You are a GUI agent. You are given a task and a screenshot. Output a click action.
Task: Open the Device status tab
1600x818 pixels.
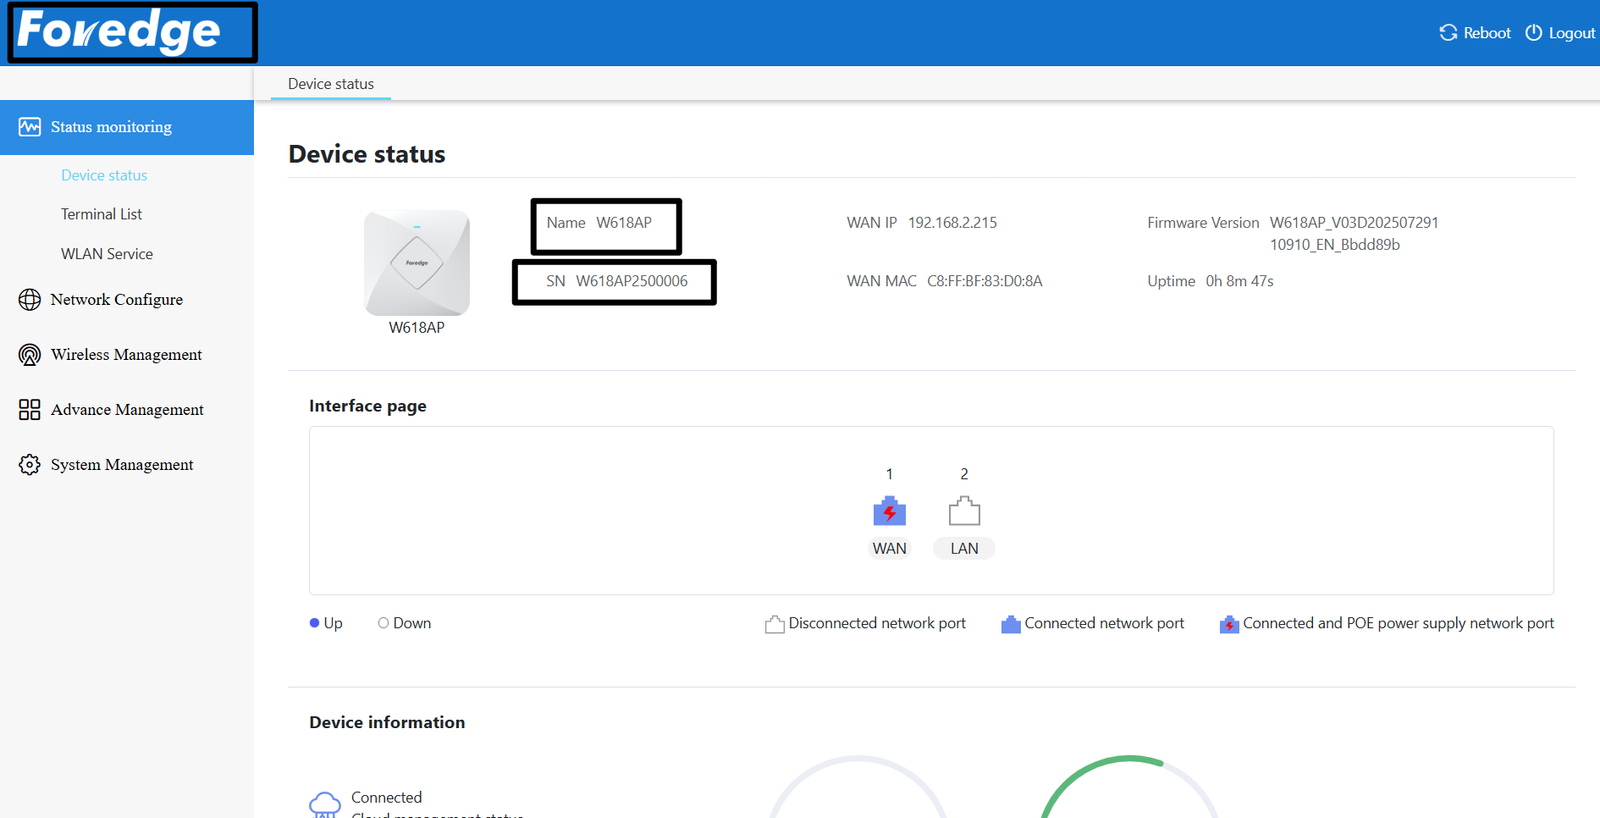pos(331,84)
